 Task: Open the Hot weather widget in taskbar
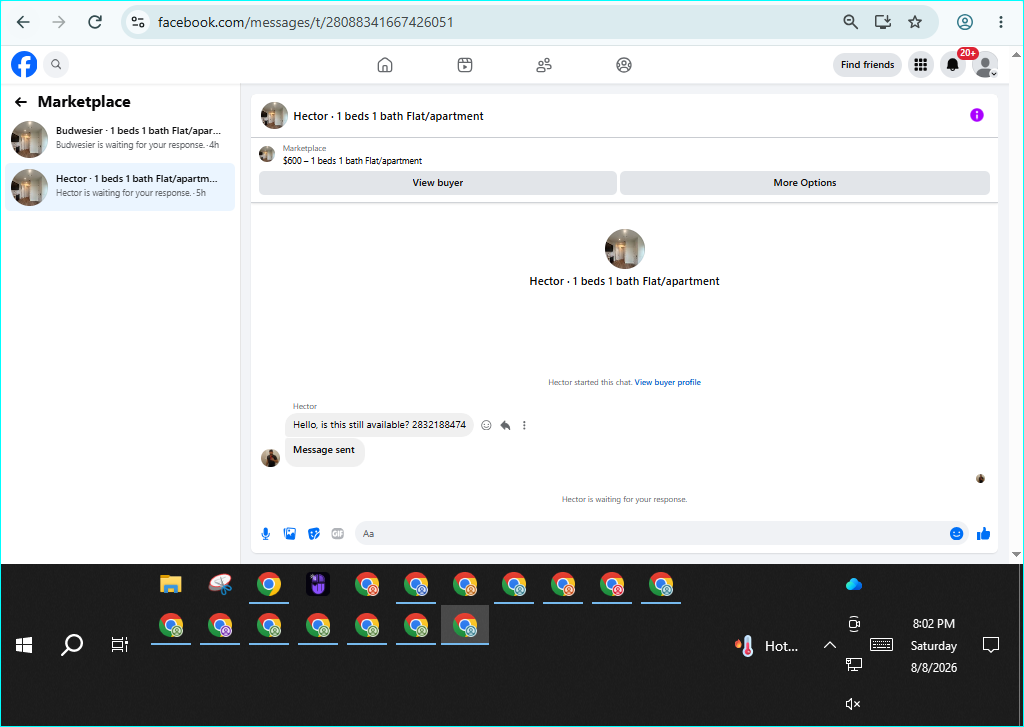pos(766,646)
